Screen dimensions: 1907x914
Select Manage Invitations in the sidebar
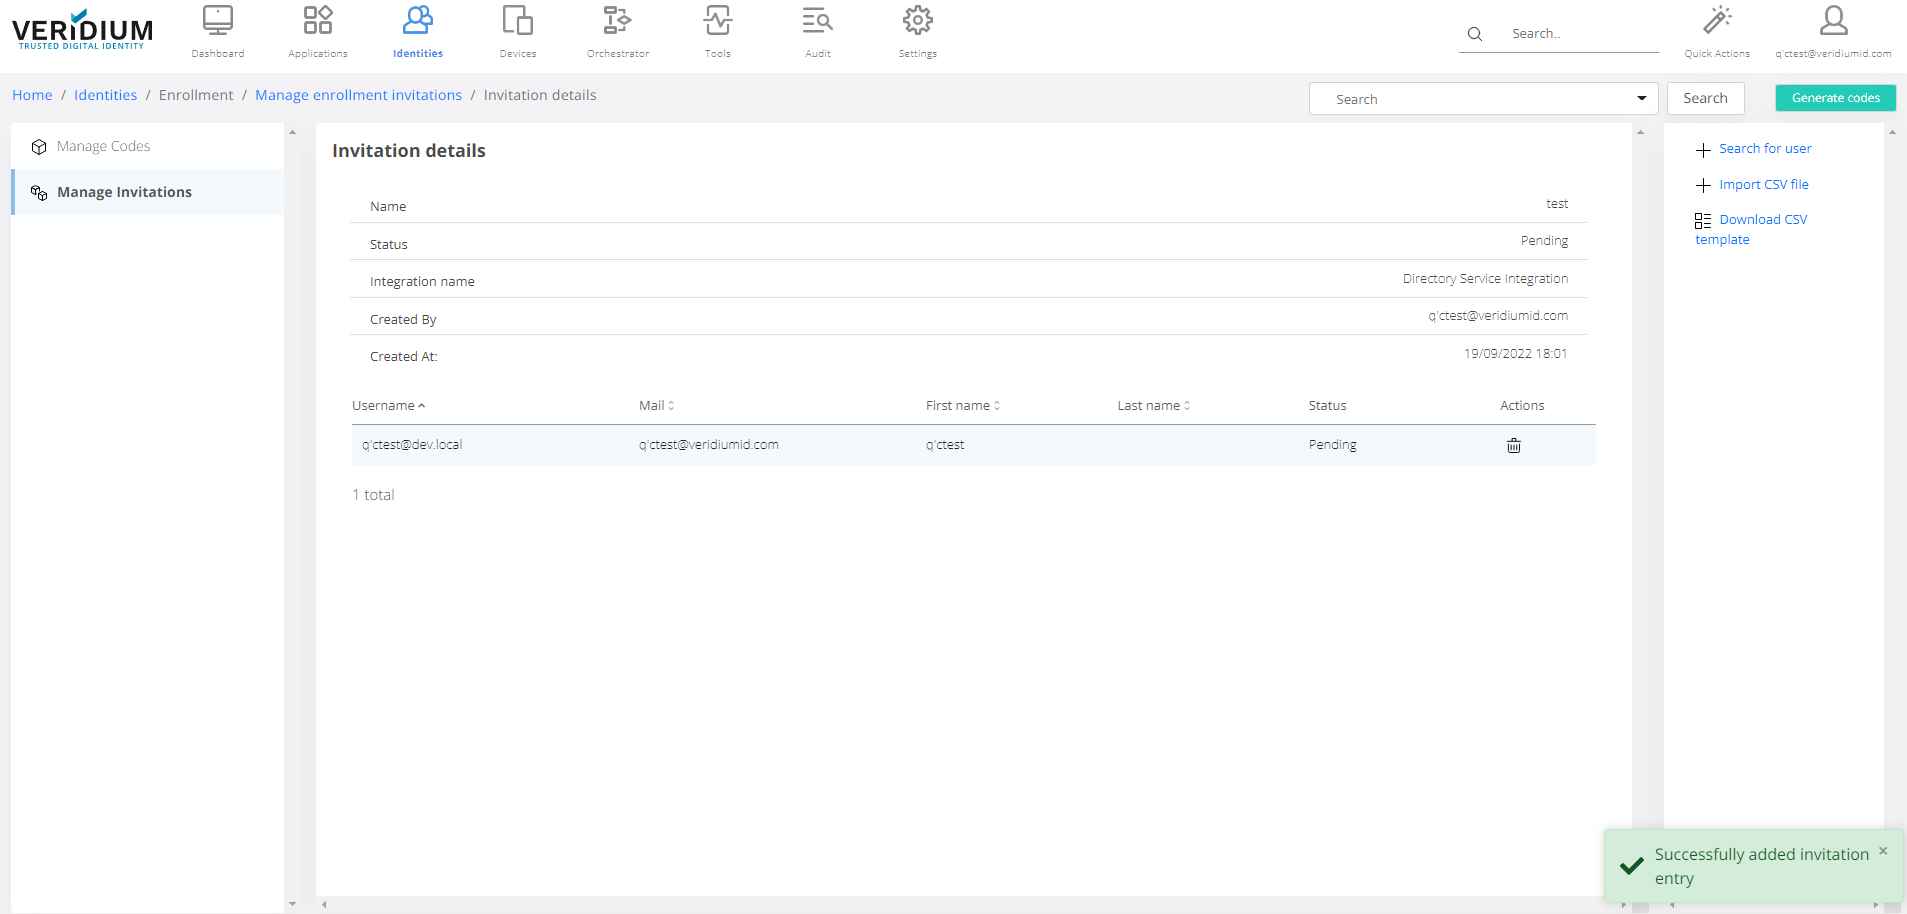point(124,192)
